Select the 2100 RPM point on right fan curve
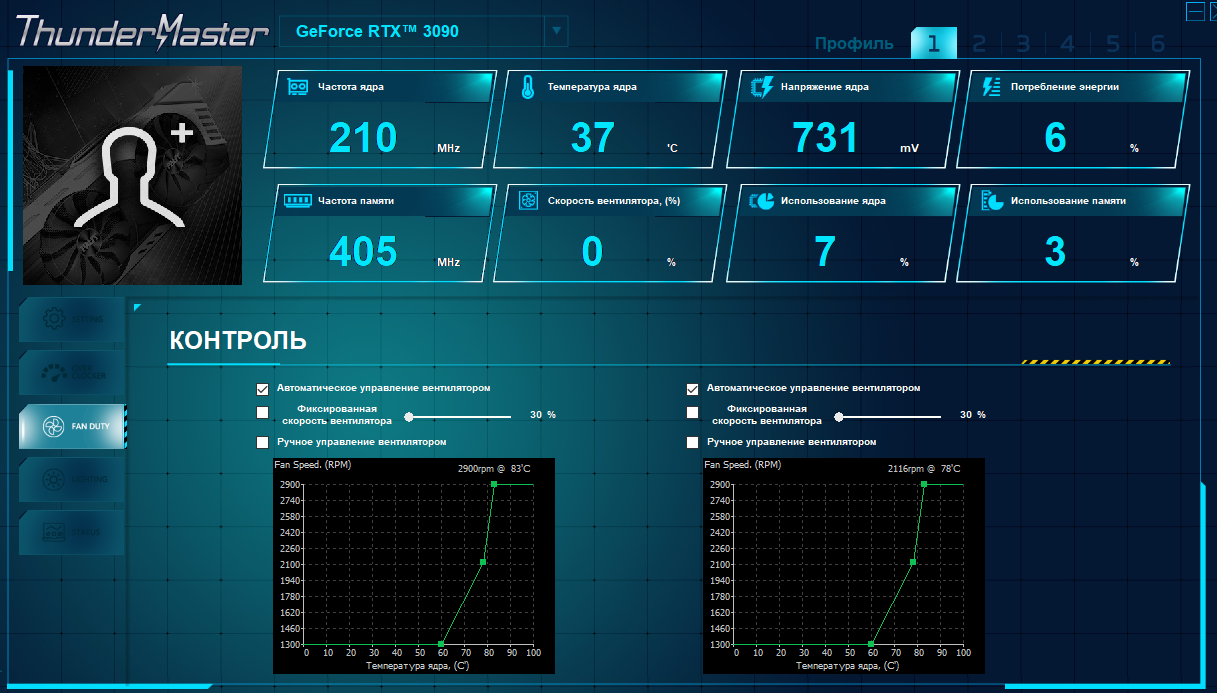 click(x=913, y=562)
